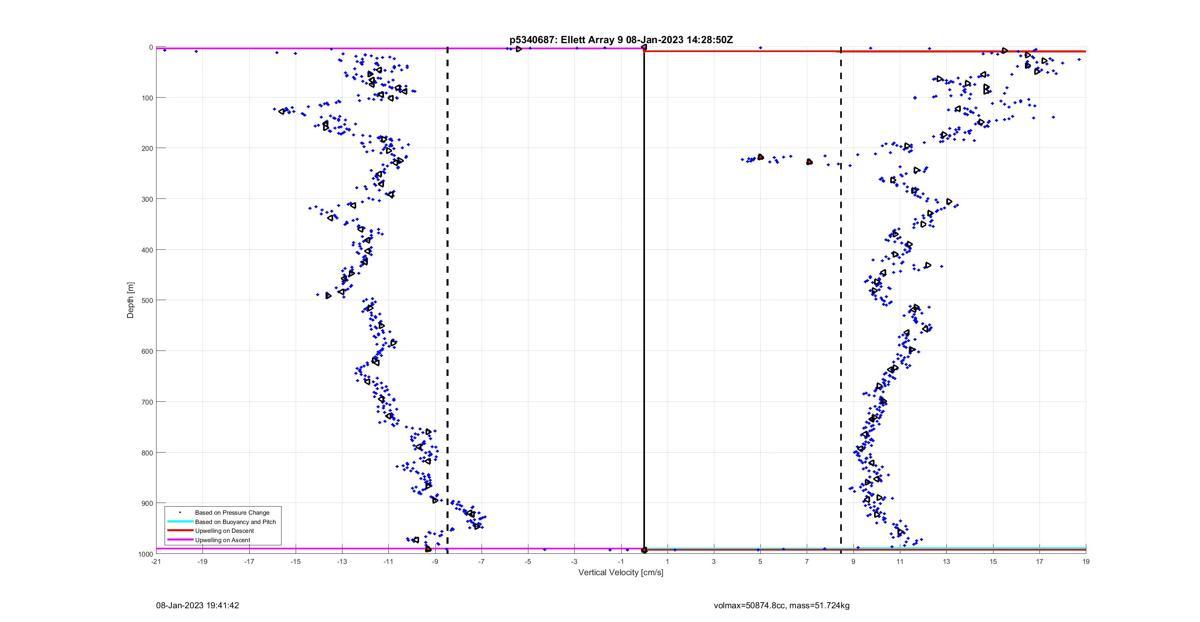Screen dimensions: 1200x622
Task: Click y-axis depth tick label '600'
Action: 146,351
